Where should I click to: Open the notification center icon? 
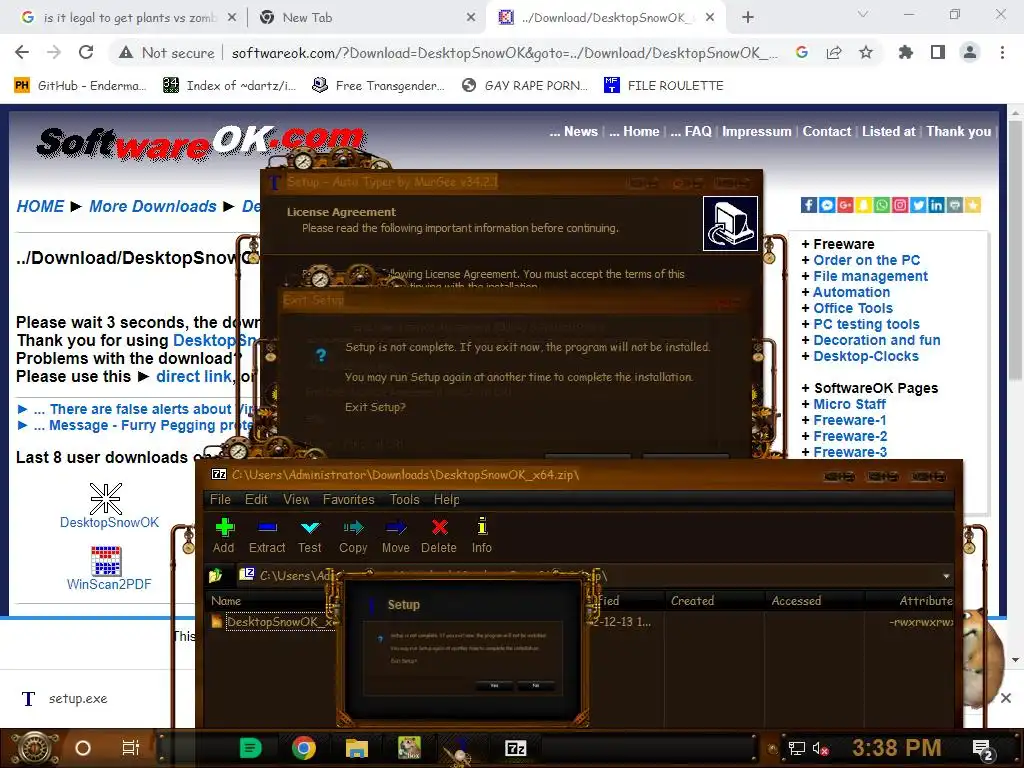click(x=982, y=748)
